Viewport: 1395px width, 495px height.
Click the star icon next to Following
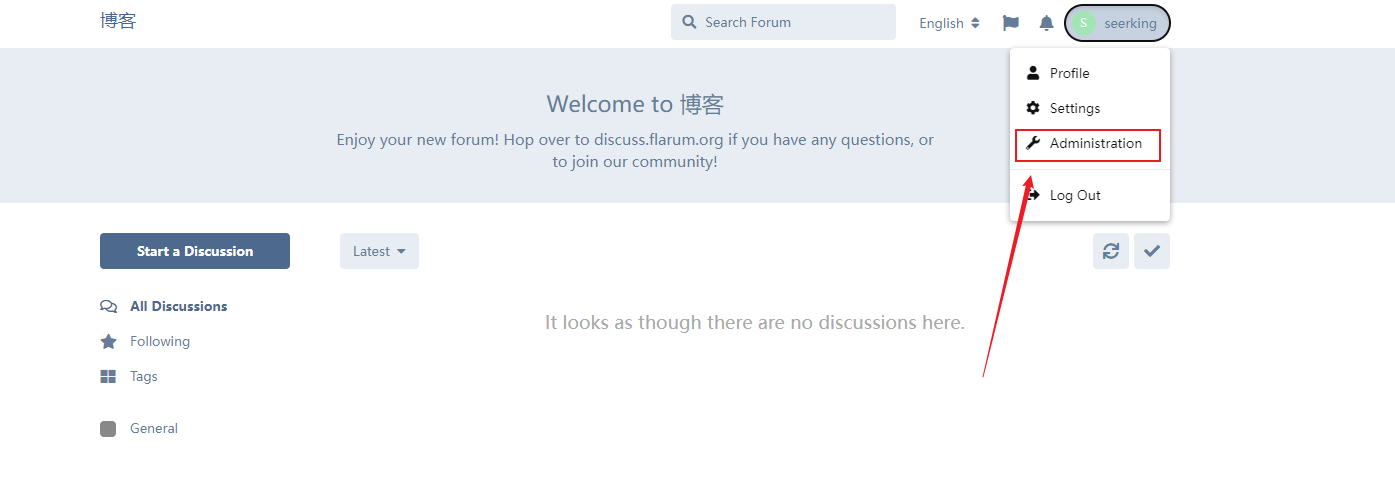click(108, 341)
